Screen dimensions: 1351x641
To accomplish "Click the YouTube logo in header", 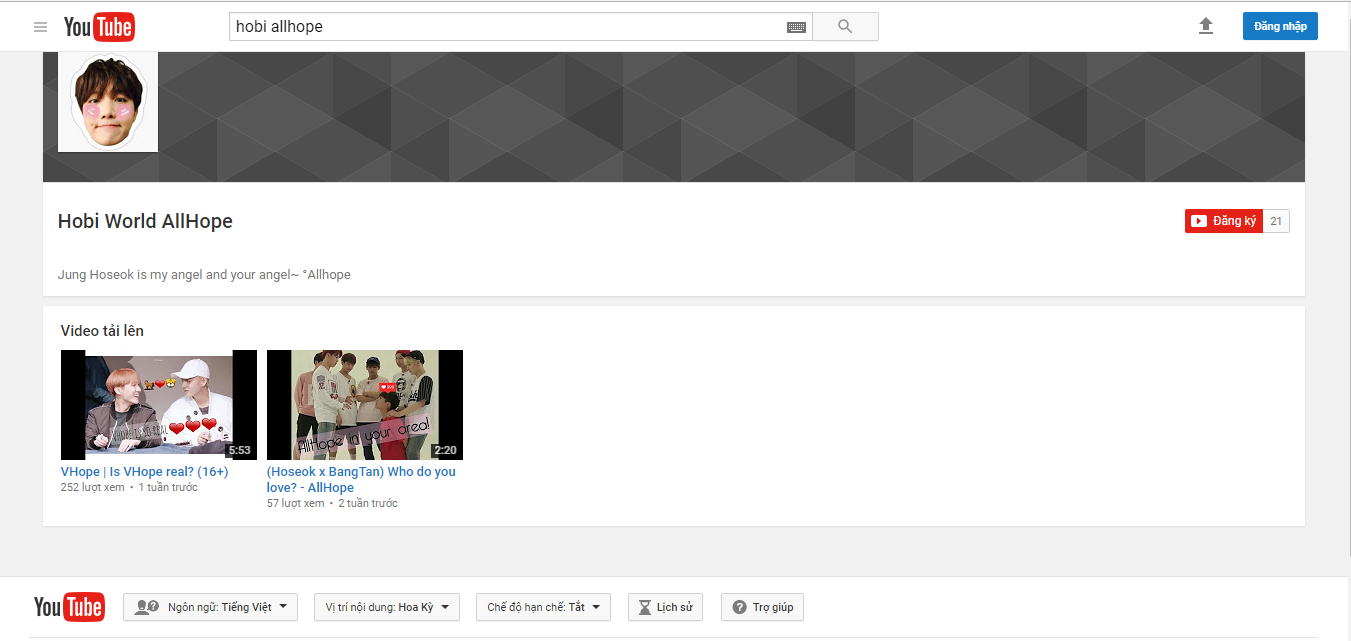I will (x=99, y=27).
